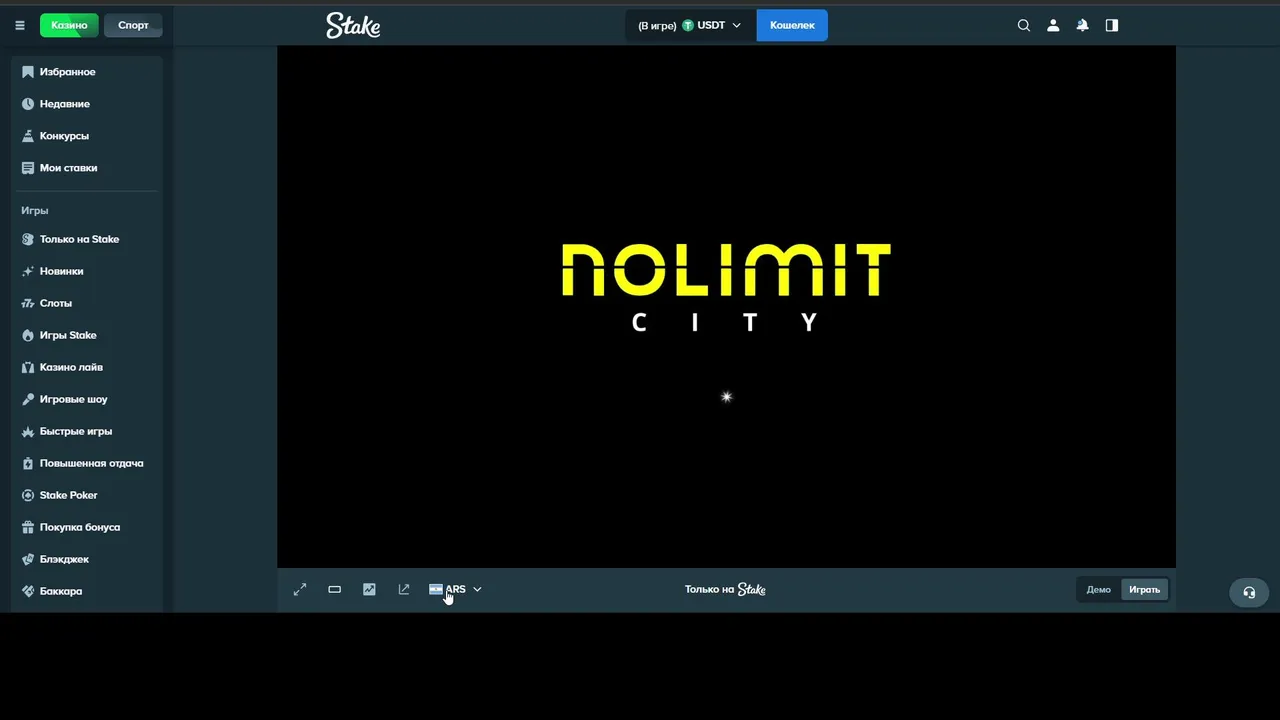Click Только на Stake label below game
The image size is (1280, 720).
click(725, 590)
